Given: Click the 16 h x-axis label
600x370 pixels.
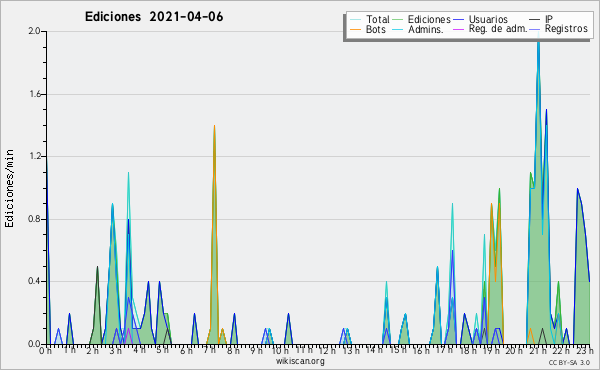Looking at the screenshot, I should pos(421,350).
